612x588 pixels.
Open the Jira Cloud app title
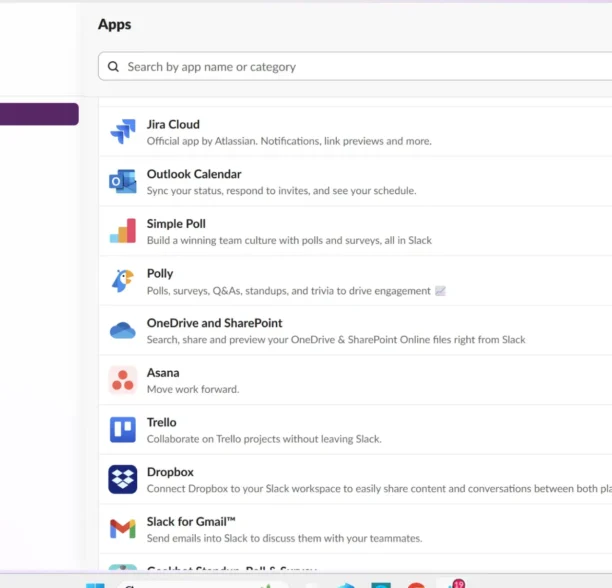point(173,124)
